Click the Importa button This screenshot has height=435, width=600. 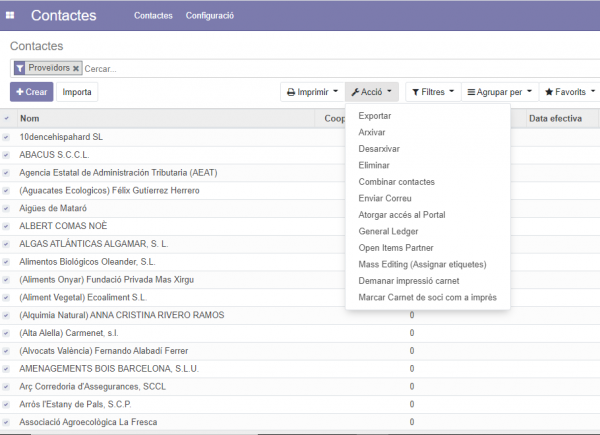77,92
